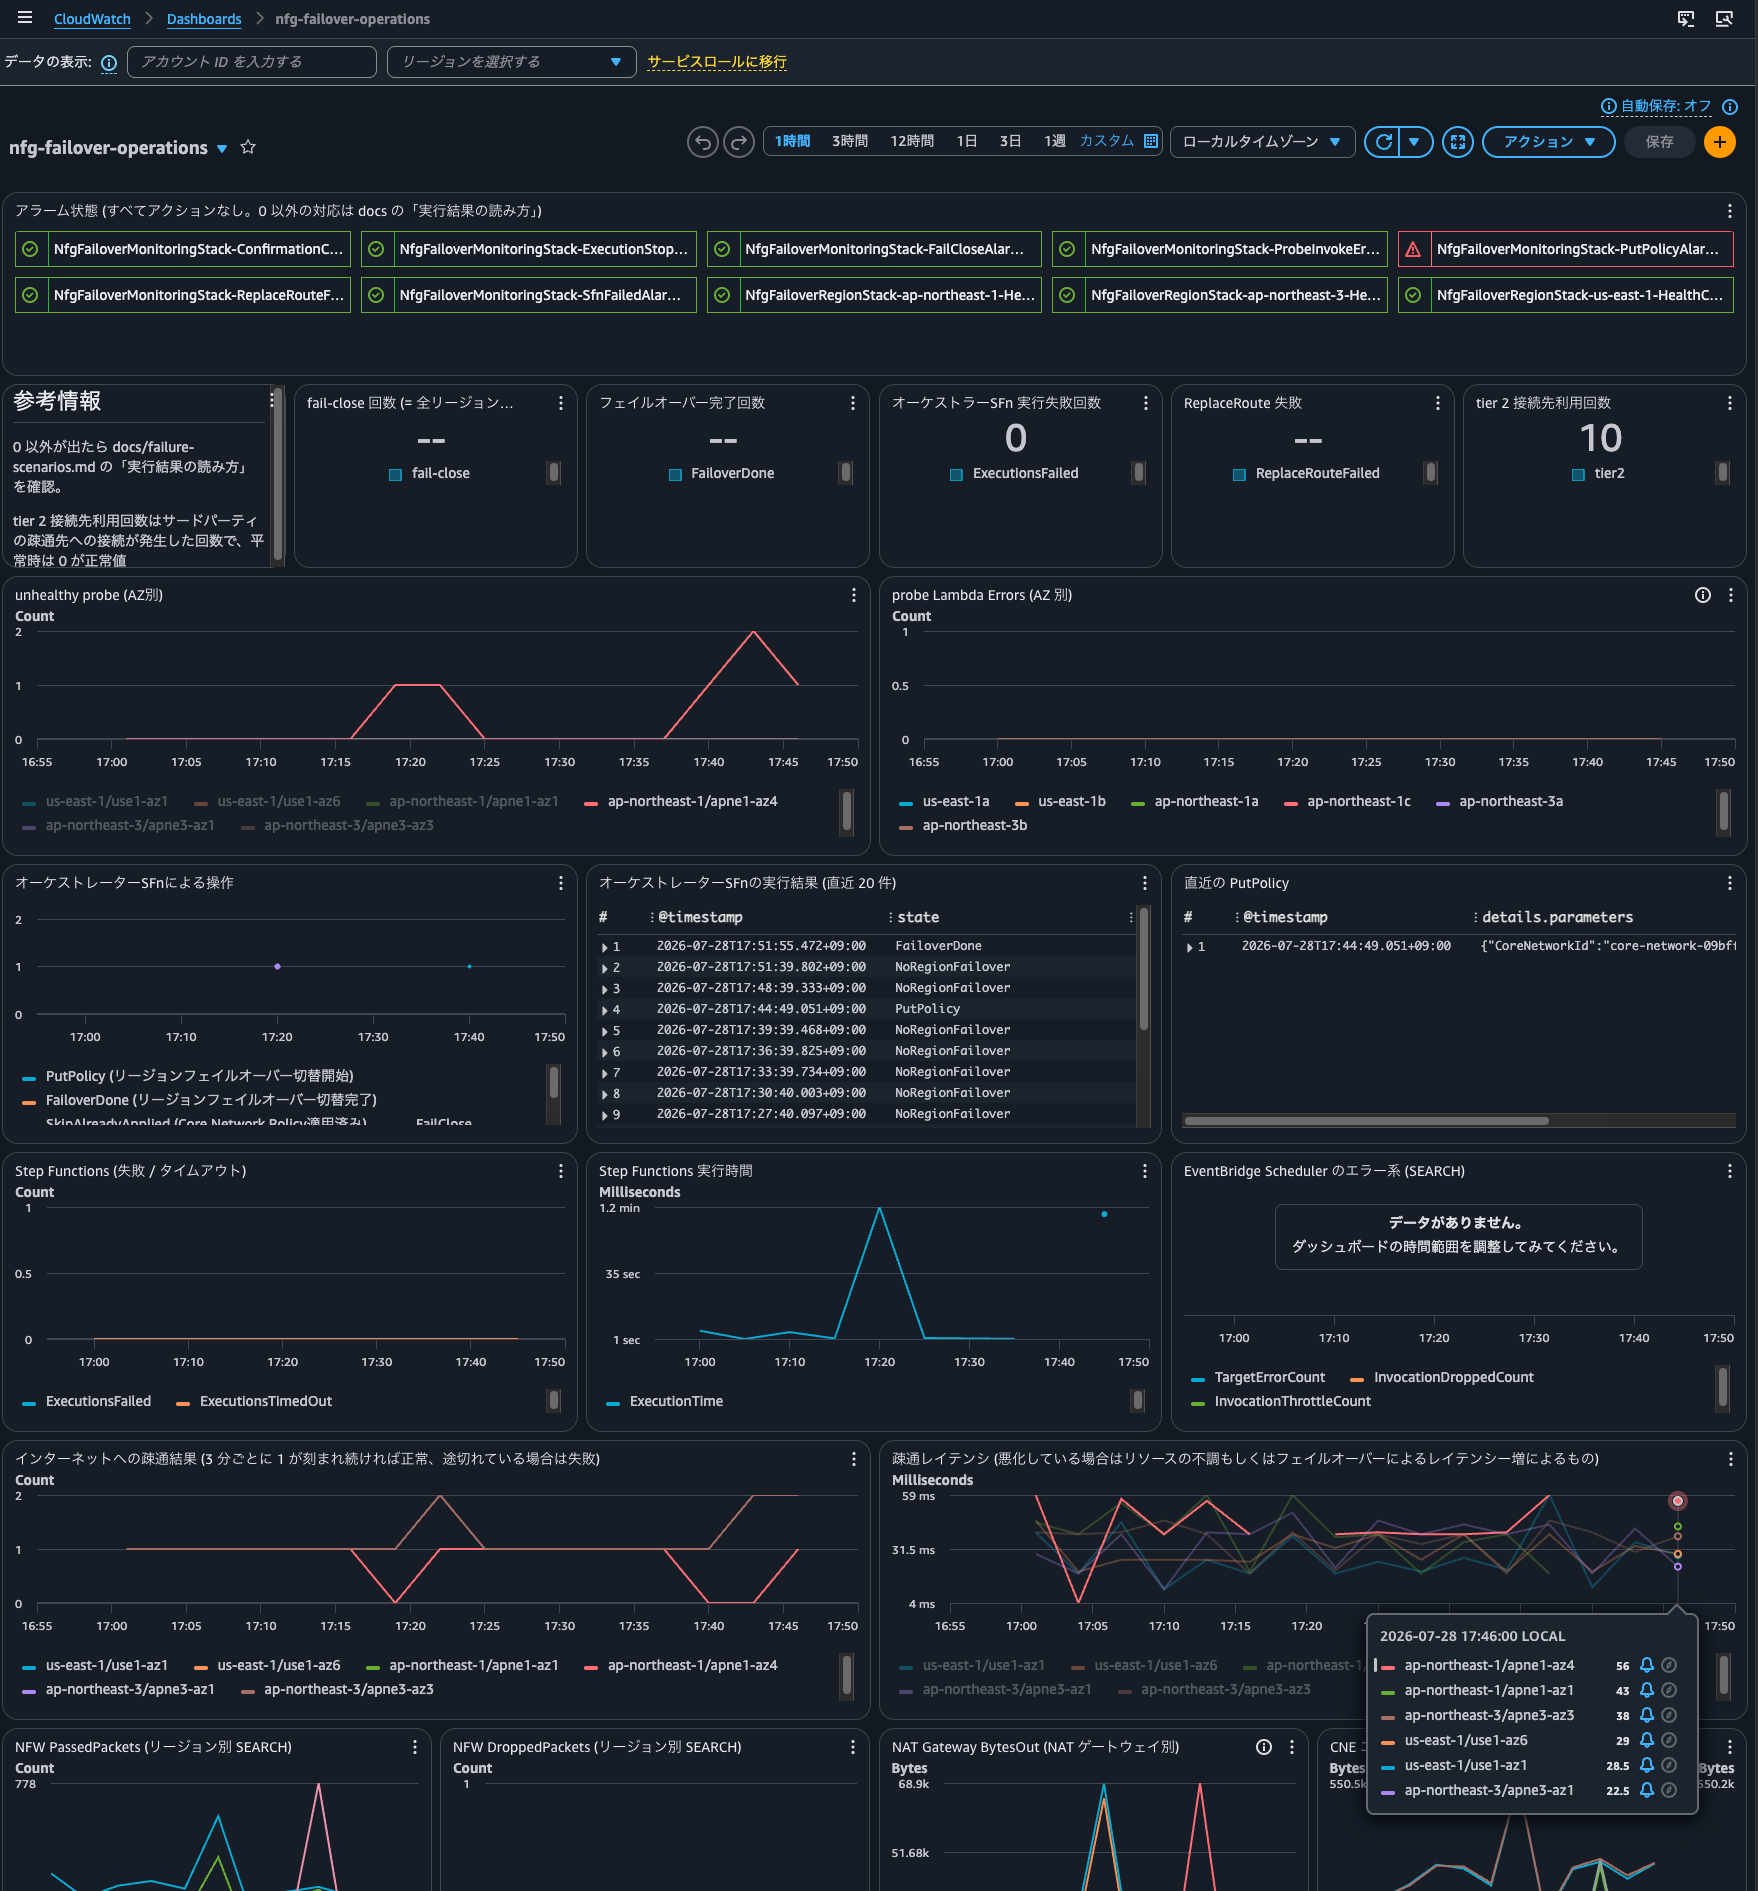Toggle ExecutionsTimedOut legend series

coord(254,1401)
